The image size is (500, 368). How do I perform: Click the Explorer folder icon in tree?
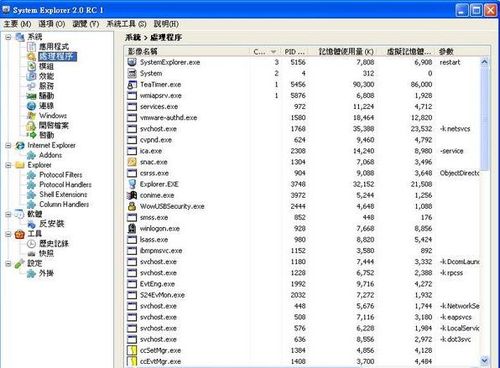(x=20, y=165)
